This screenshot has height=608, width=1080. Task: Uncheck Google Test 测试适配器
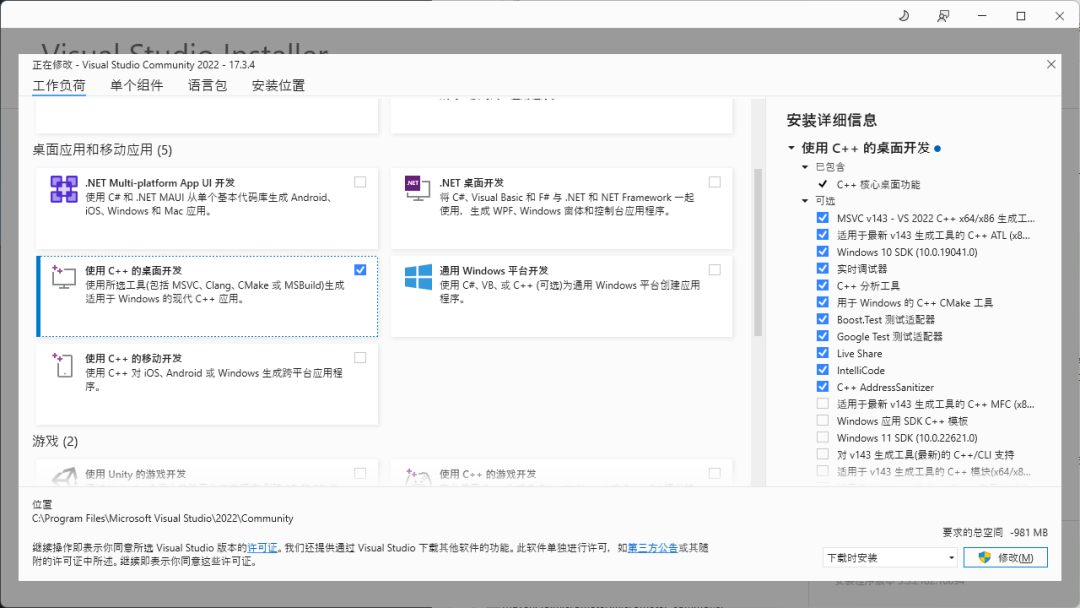point(822,336)
